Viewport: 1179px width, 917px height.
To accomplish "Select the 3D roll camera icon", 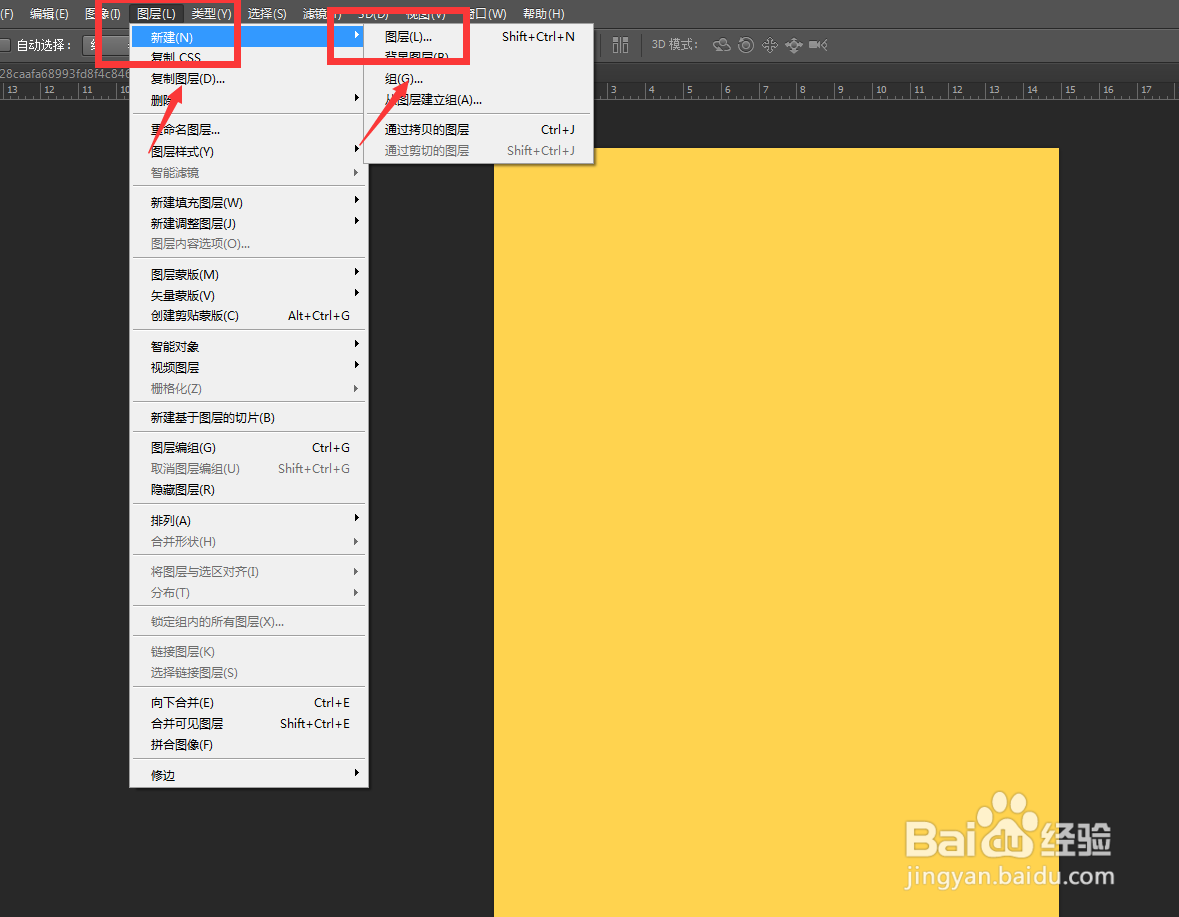I will point(746,45).
